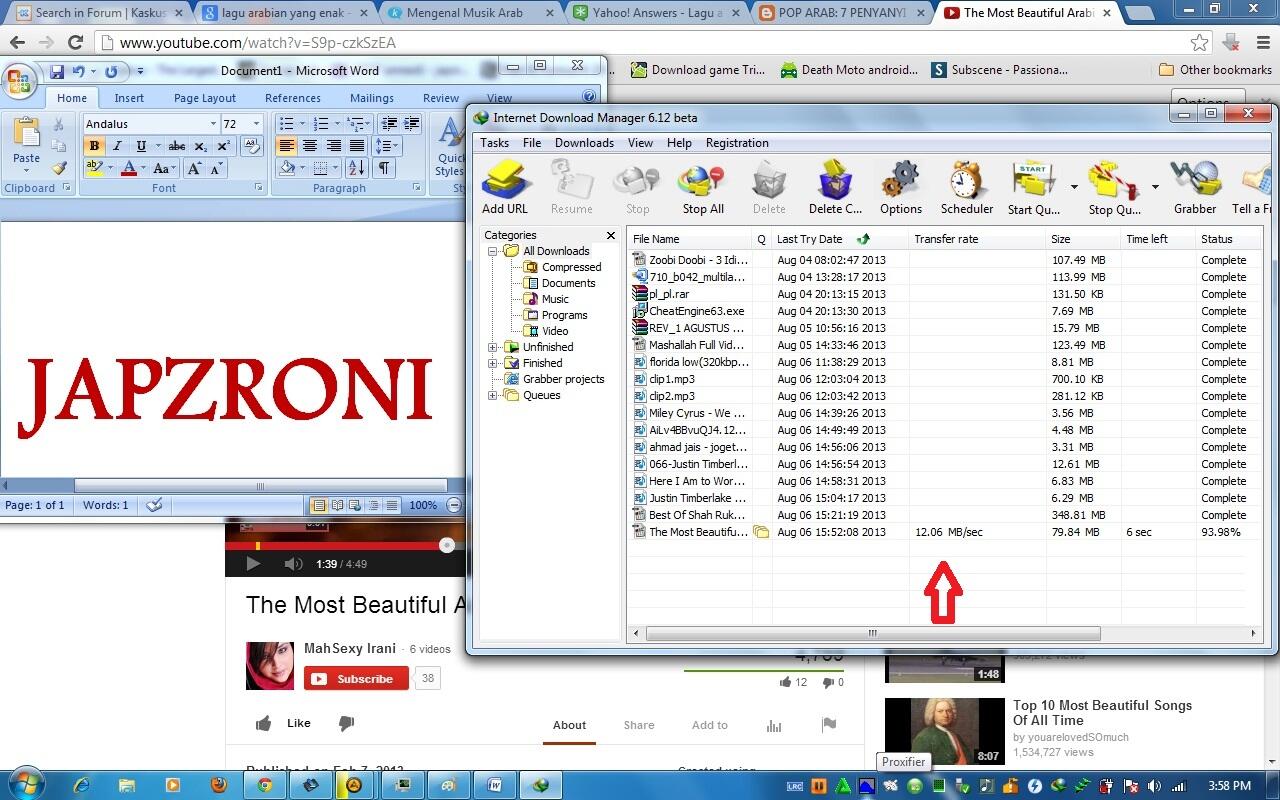
Task: Open the Scheduler clock icon
Action: coord(967,187)
